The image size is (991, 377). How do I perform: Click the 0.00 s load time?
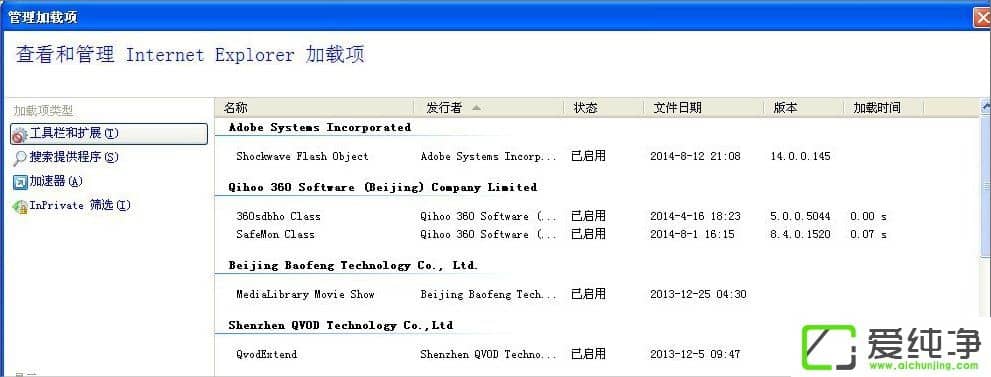[868, 217]
